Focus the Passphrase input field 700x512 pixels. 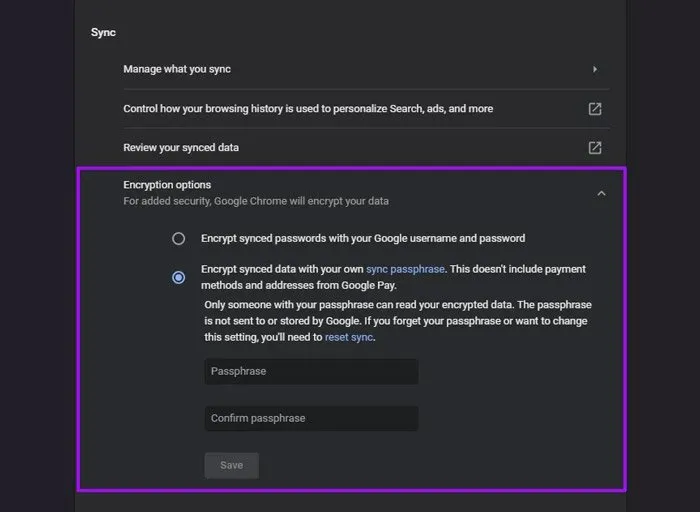coord(311,372)
